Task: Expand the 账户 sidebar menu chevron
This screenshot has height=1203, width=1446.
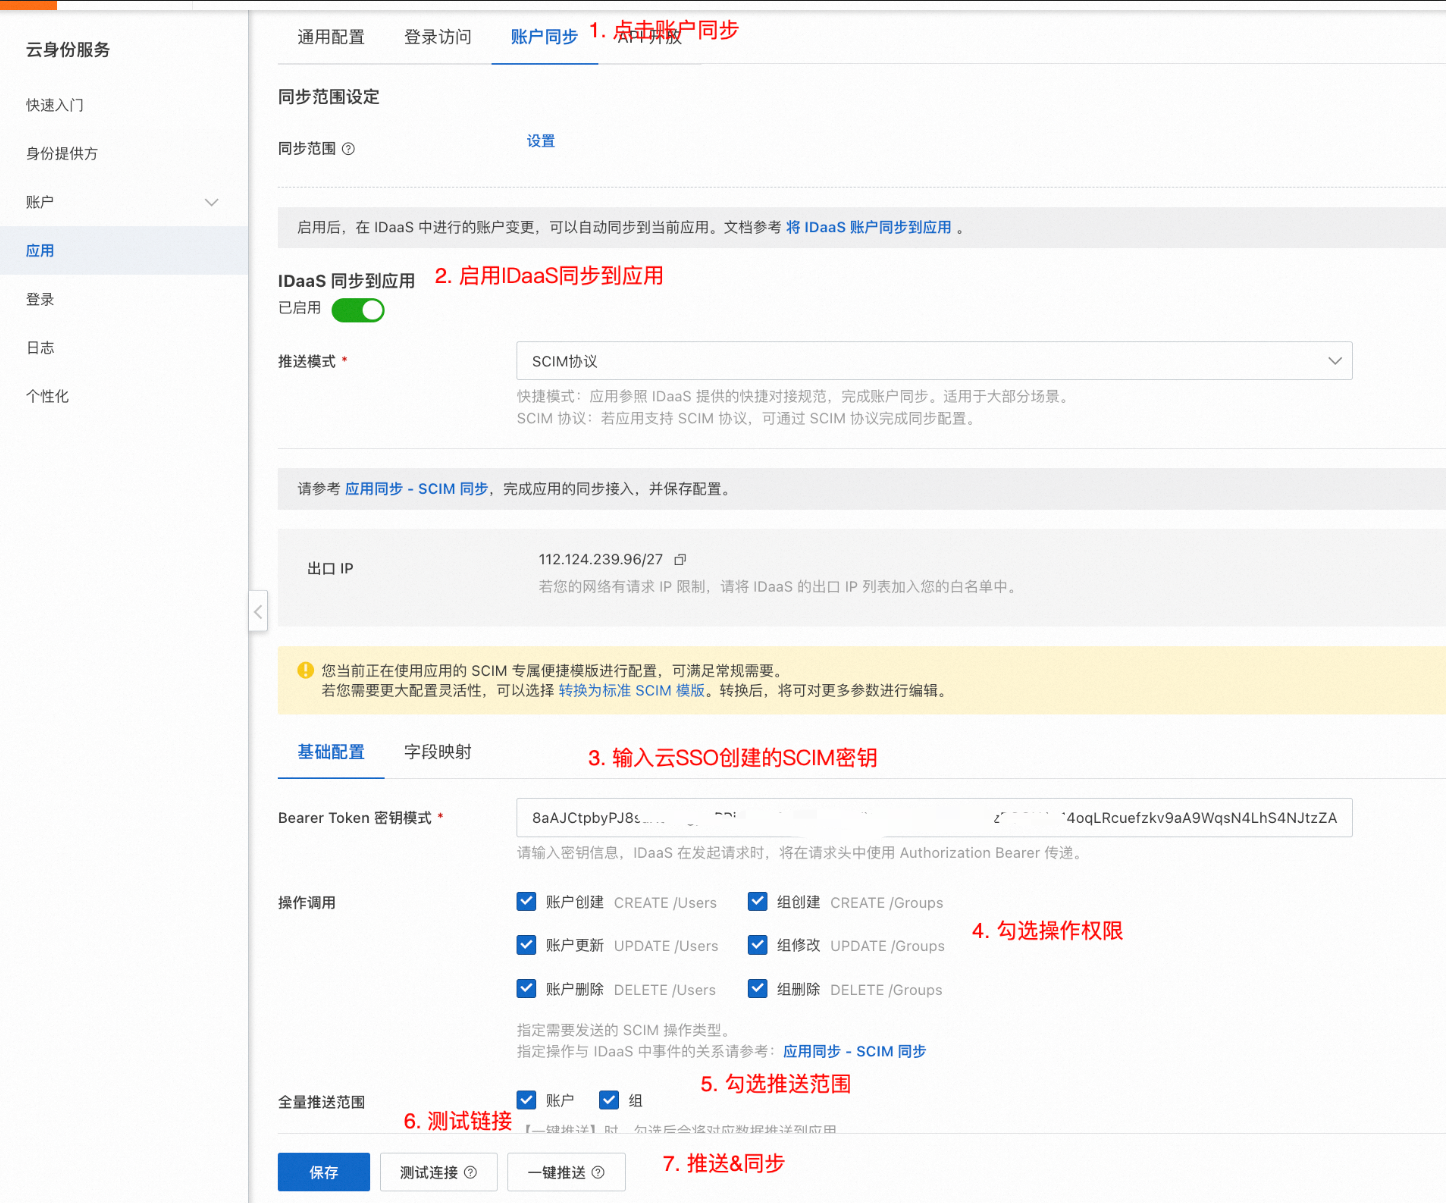Action: pos(212,202)
